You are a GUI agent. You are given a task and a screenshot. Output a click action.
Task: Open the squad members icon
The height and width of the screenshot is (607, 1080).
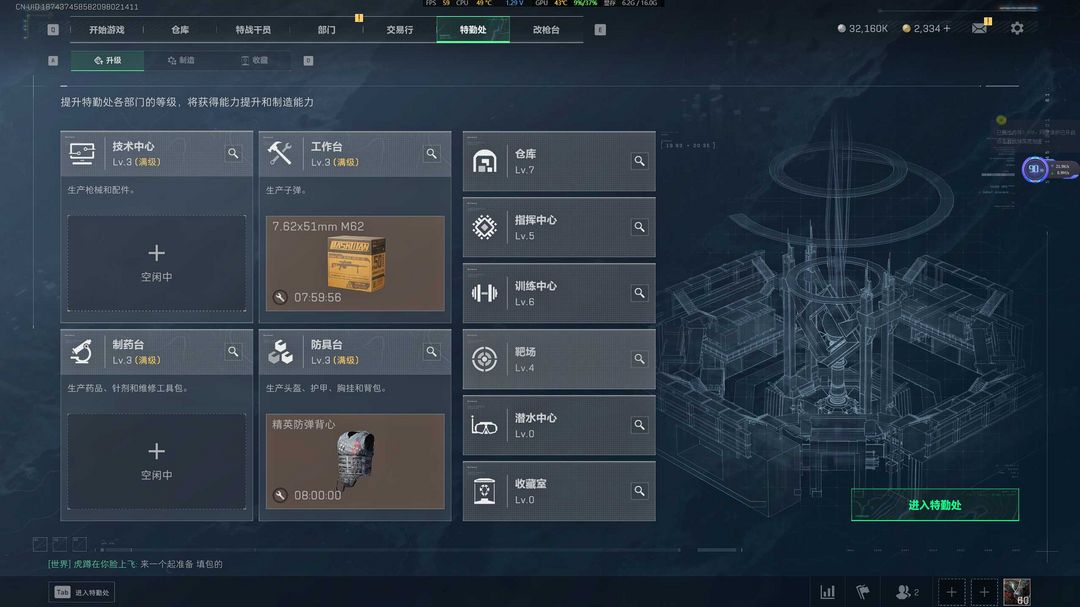[x=906, y=592]
